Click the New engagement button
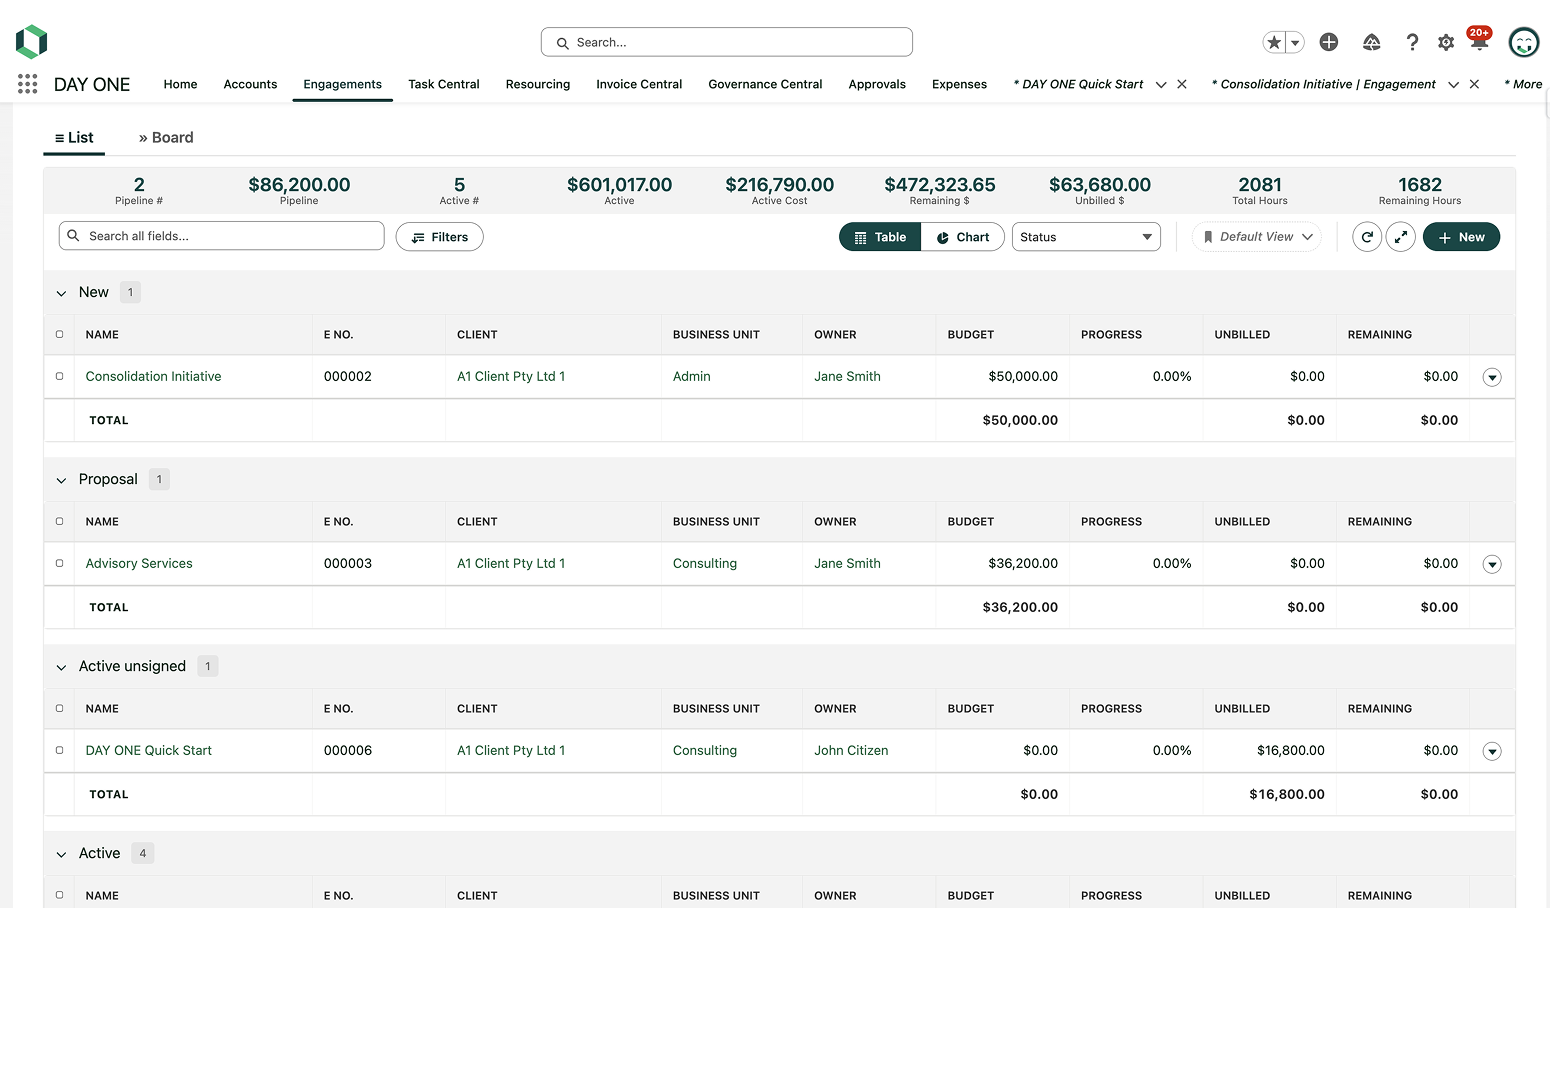 1460,237
